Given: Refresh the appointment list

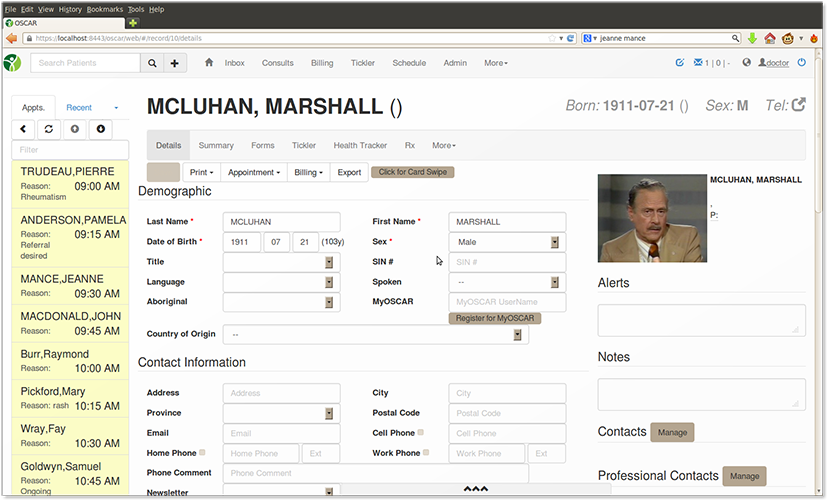Looking at the screenshot, I should tap(49, 129).
